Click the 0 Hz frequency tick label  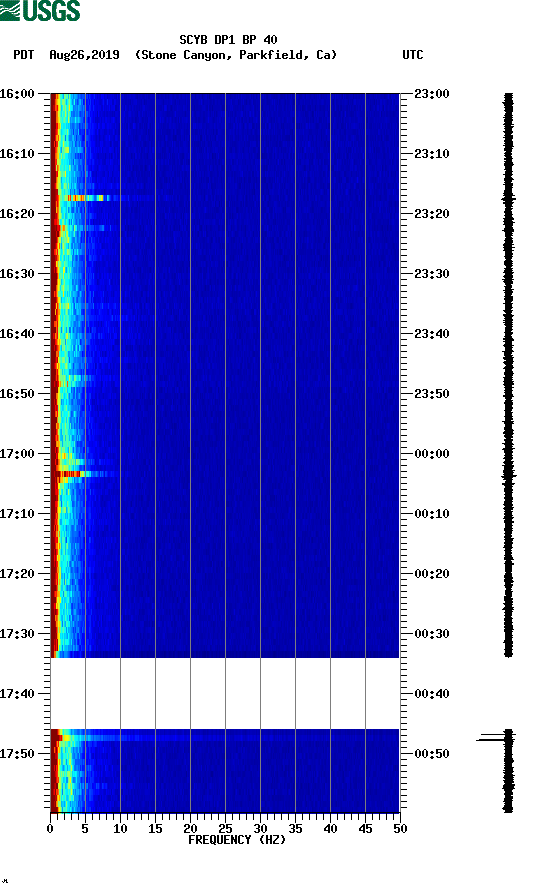50,829
